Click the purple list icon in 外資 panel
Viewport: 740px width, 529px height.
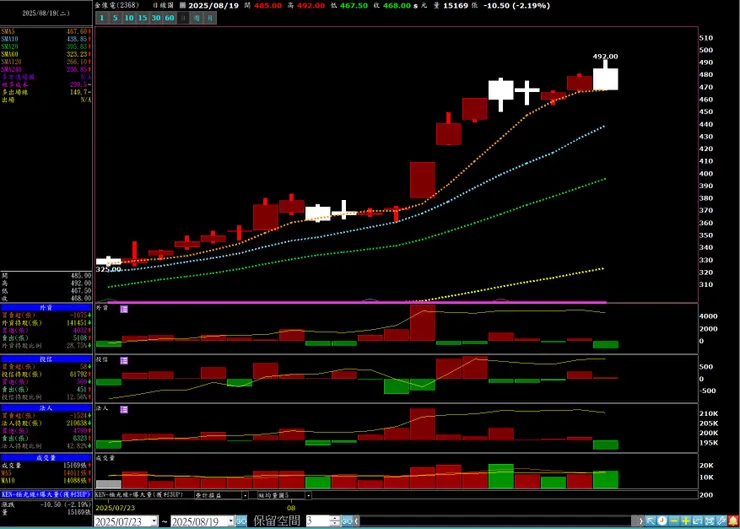[x=124, y=309]
